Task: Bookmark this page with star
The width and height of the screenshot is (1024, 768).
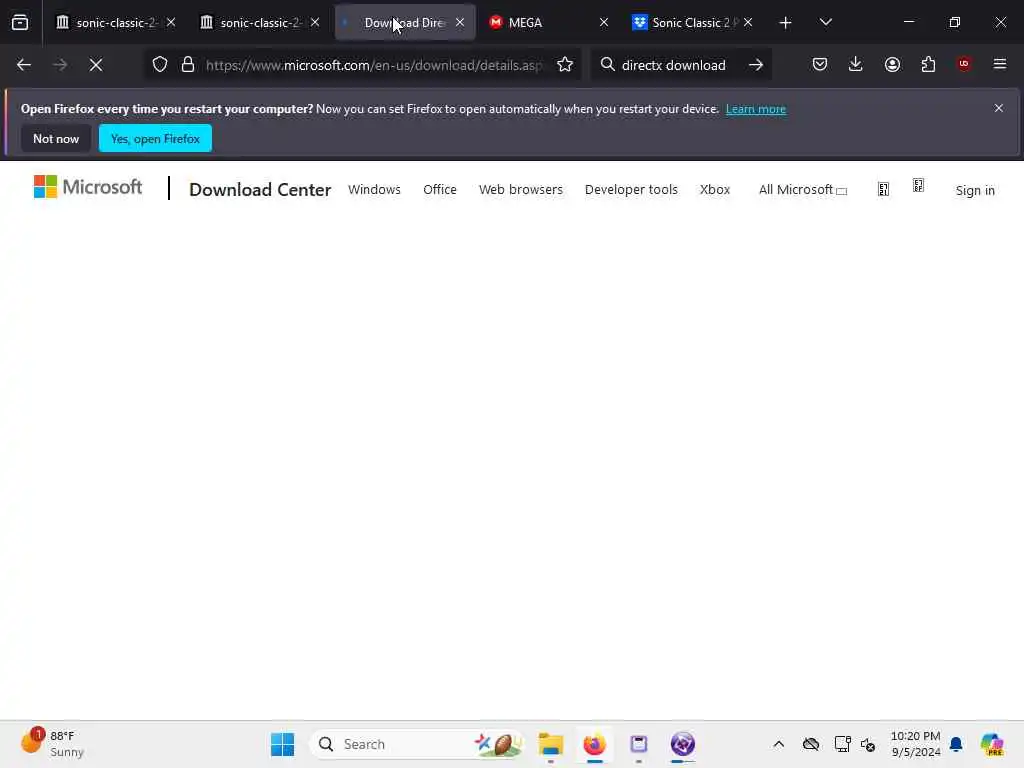Action: click(x=565, y=65)
